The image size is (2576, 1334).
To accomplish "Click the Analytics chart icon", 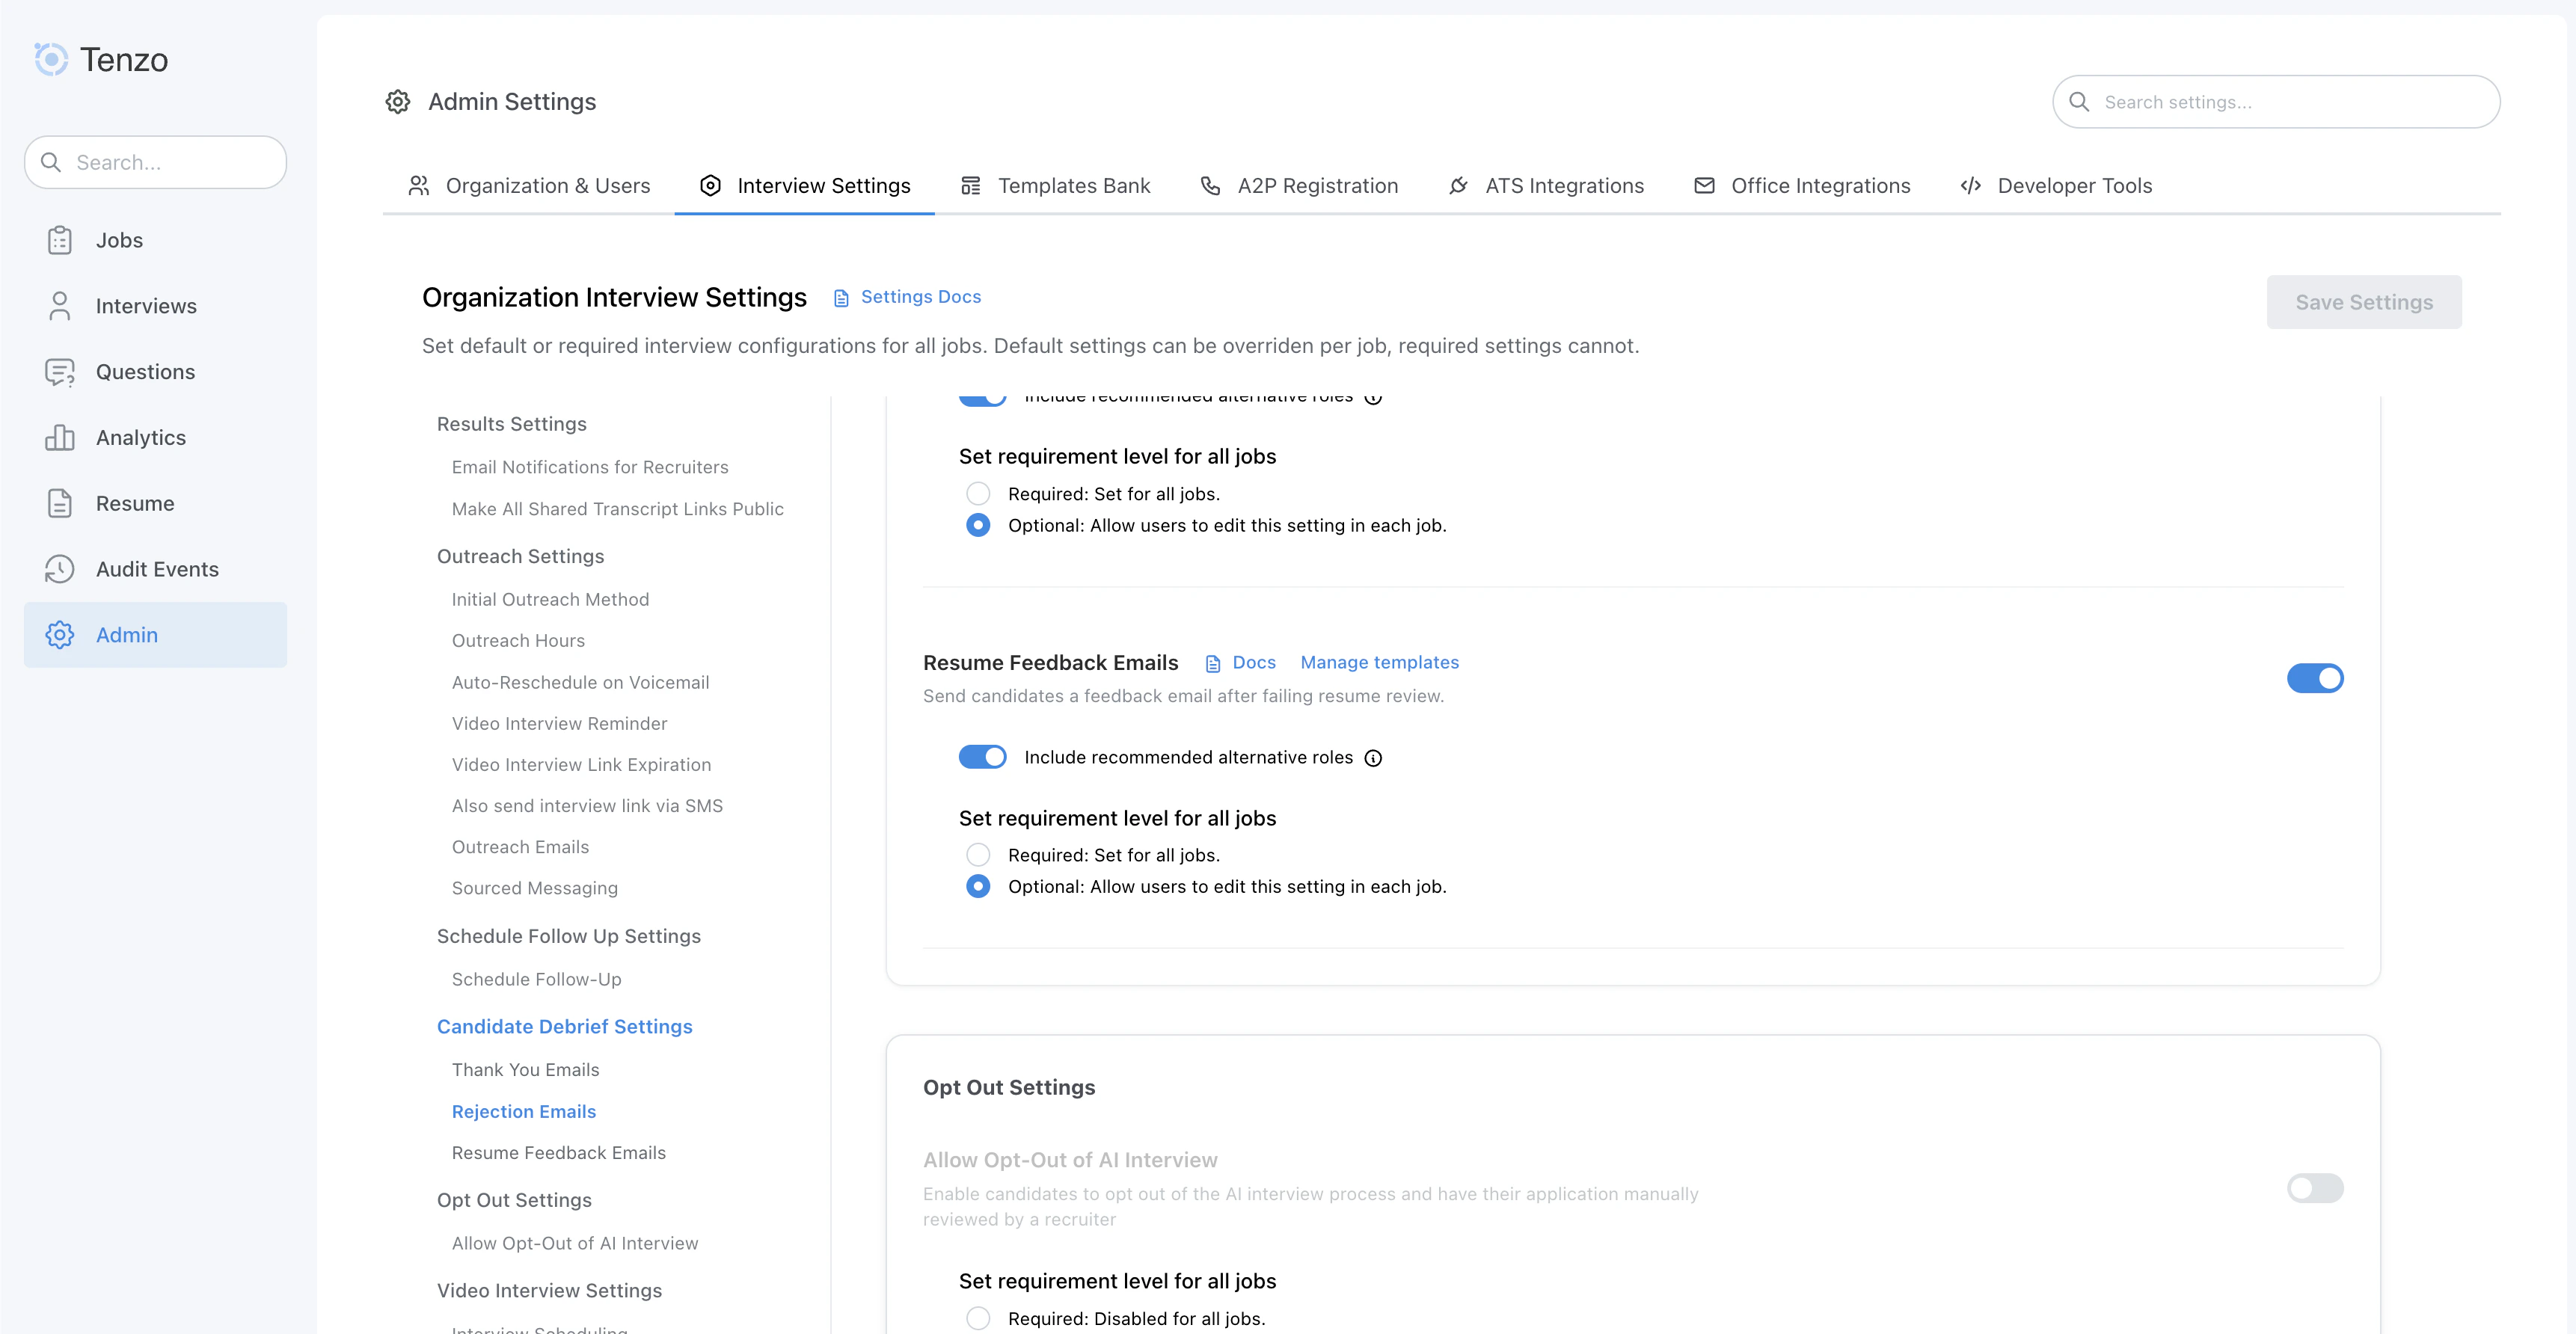I will click(x=60, y=437).
